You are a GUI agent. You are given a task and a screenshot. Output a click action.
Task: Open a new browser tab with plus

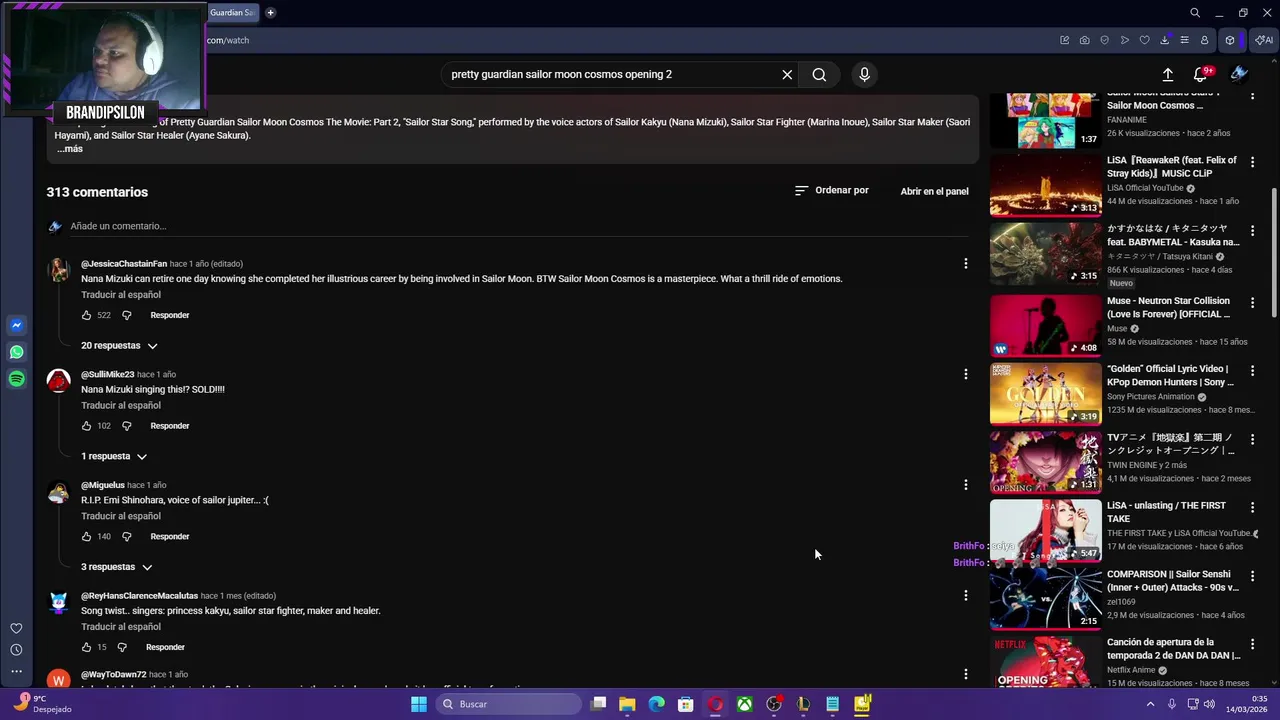pos(270,13)
